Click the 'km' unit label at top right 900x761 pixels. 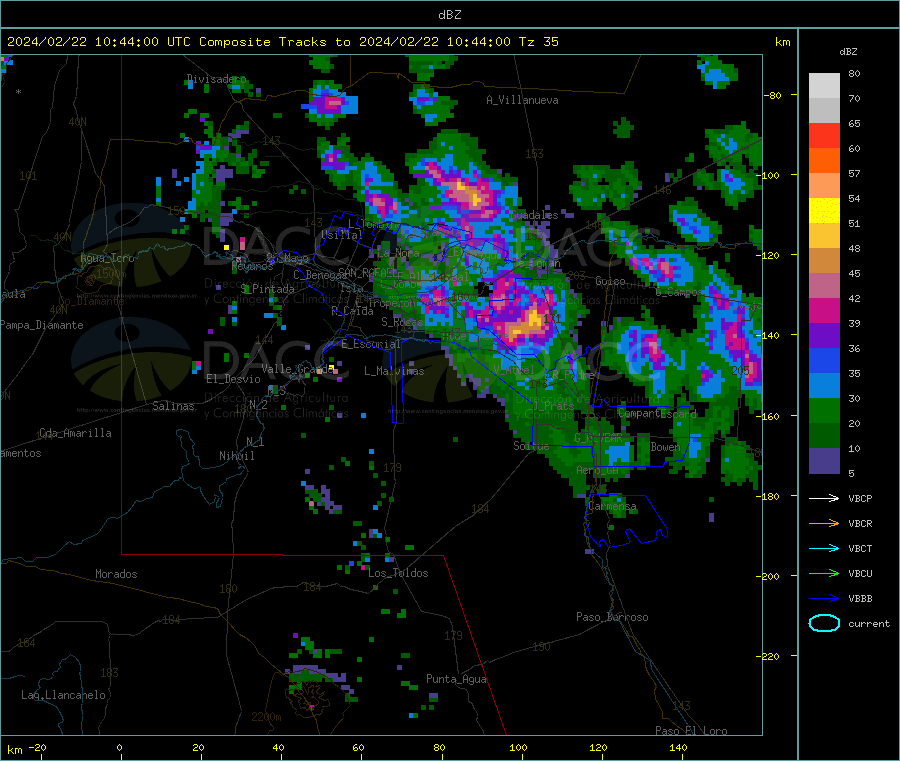(x=782, y=42)
